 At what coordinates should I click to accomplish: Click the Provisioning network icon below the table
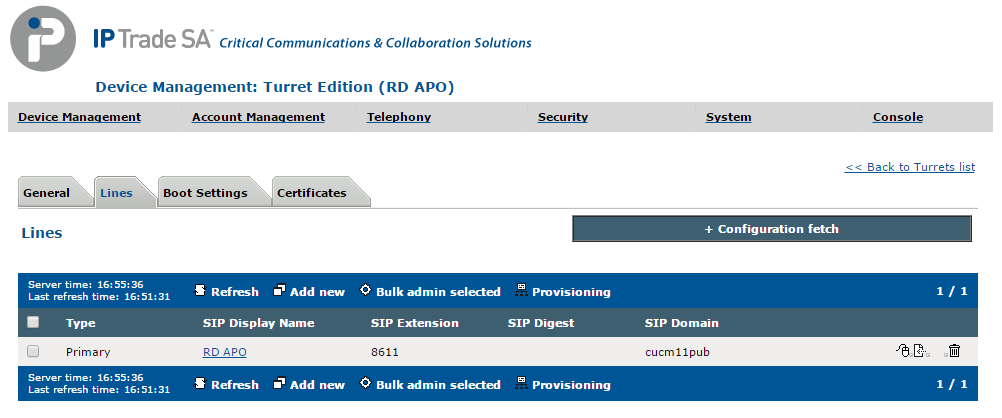point(521,384)
